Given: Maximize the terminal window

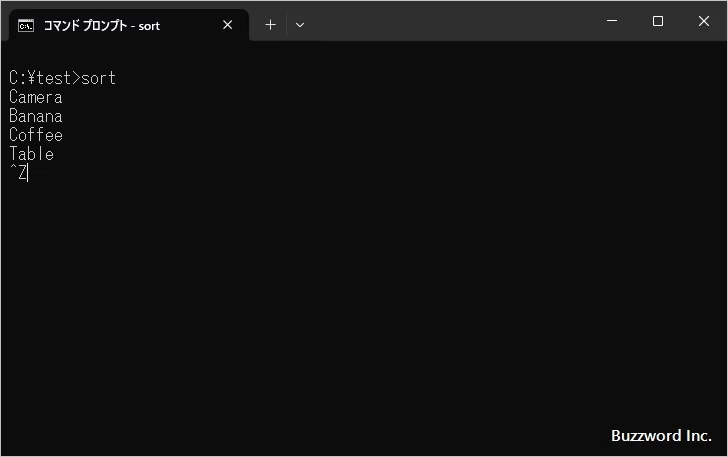Looking at the screenshot, I should (x=657, y=21).
